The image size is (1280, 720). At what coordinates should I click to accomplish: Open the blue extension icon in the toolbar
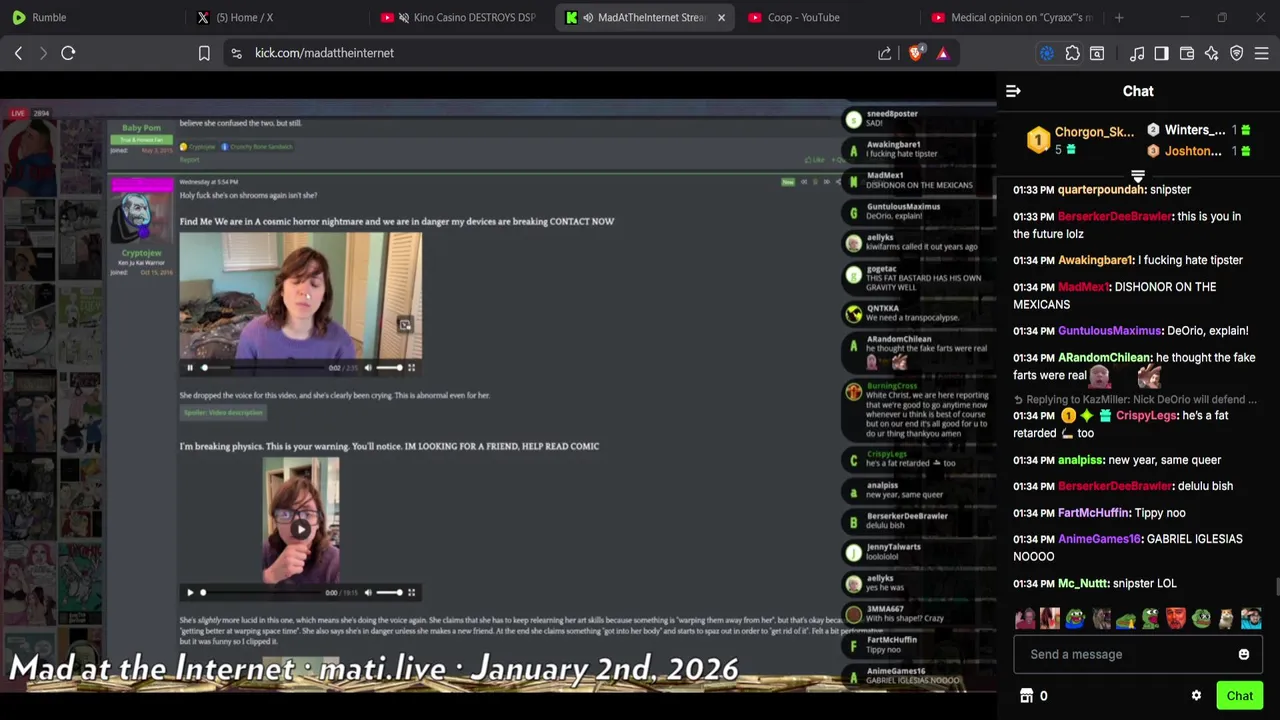[x=1047, y=53]
